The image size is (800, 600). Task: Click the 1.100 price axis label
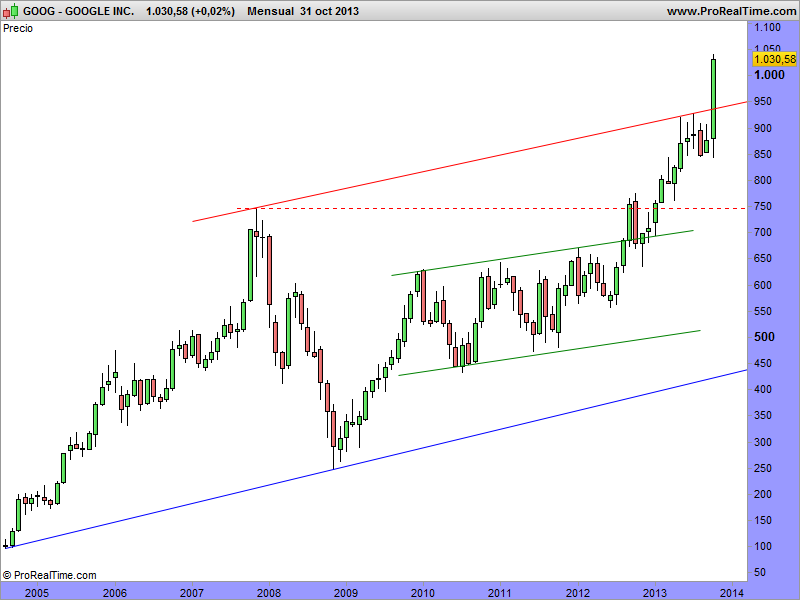coord(767,28)
